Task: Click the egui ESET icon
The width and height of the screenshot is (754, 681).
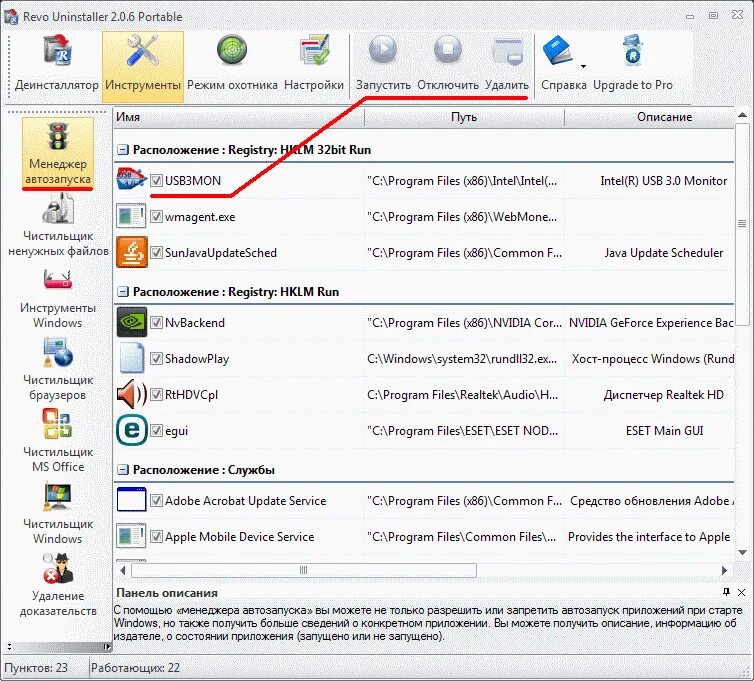Action: point(131,430)
